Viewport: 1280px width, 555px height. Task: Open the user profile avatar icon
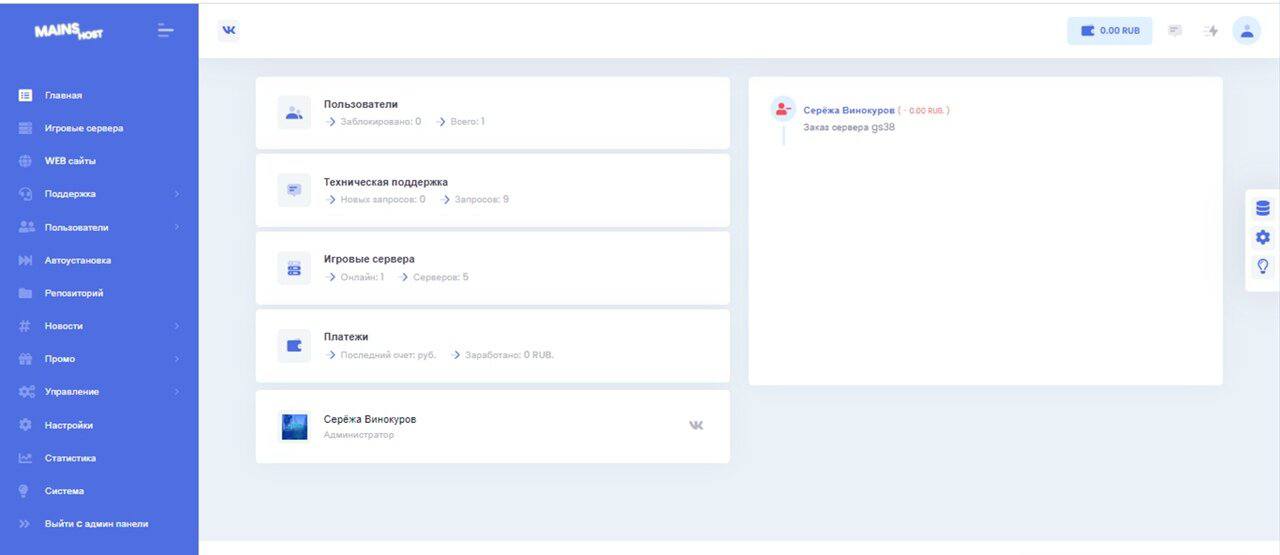point(1246,31)
